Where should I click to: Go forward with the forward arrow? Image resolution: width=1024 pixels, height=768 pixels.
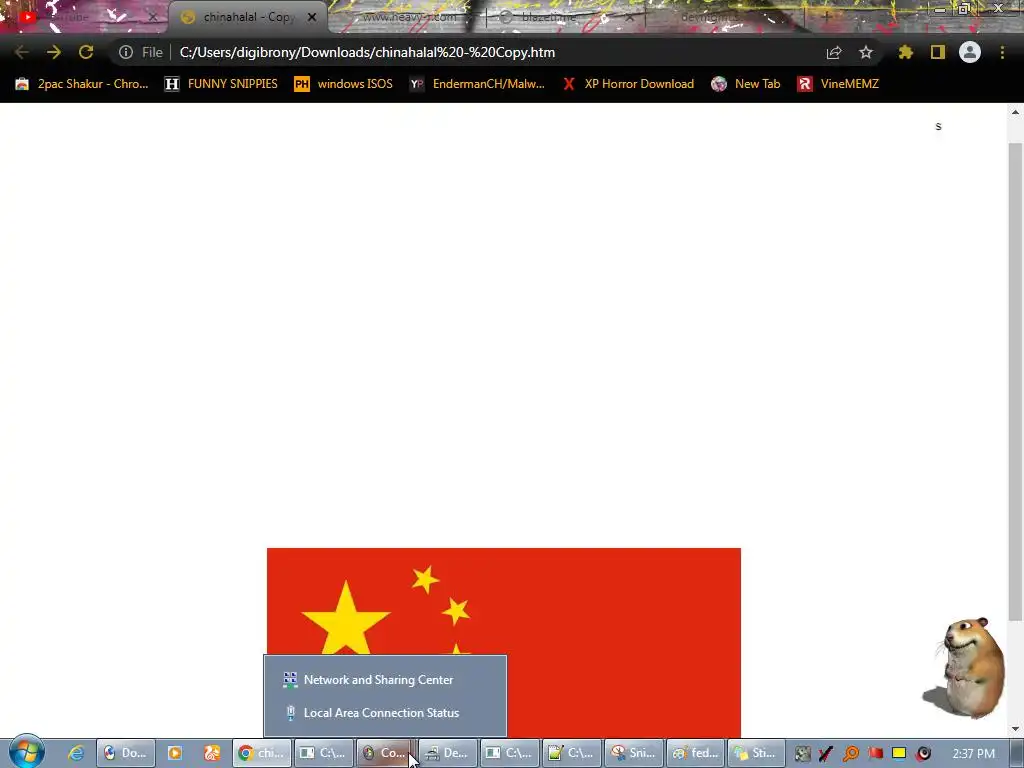point(54,52)
